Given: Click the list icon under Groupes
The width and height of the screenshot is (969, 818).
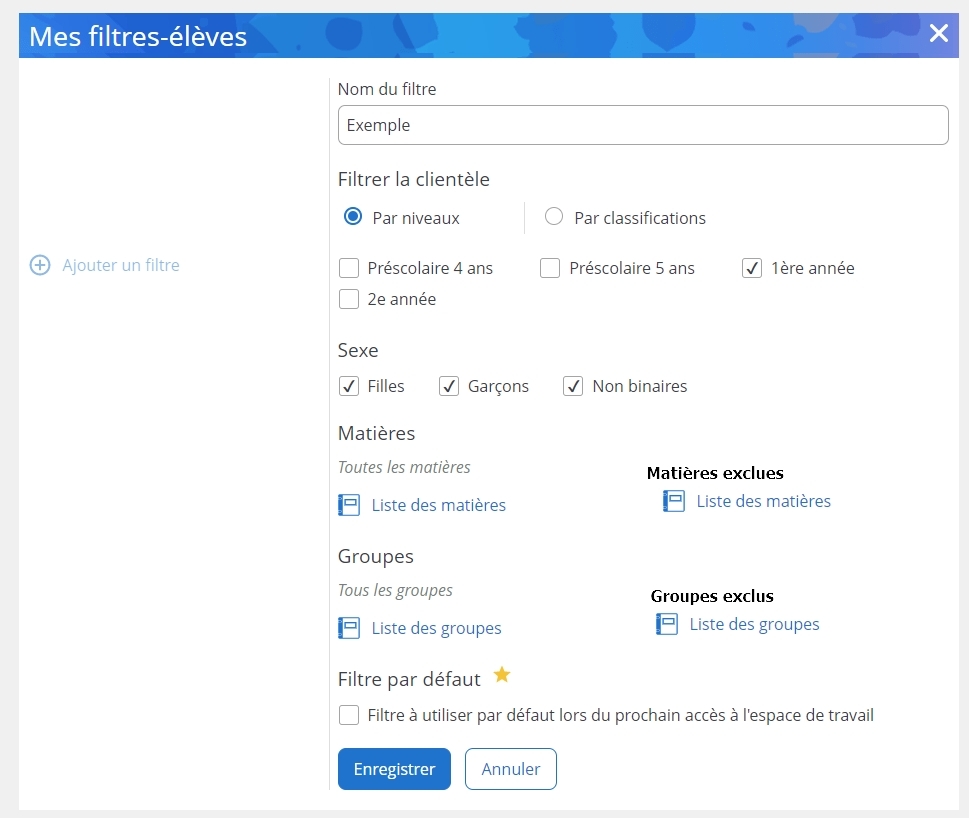Looking at the screenshot, I should pos(349,628).
